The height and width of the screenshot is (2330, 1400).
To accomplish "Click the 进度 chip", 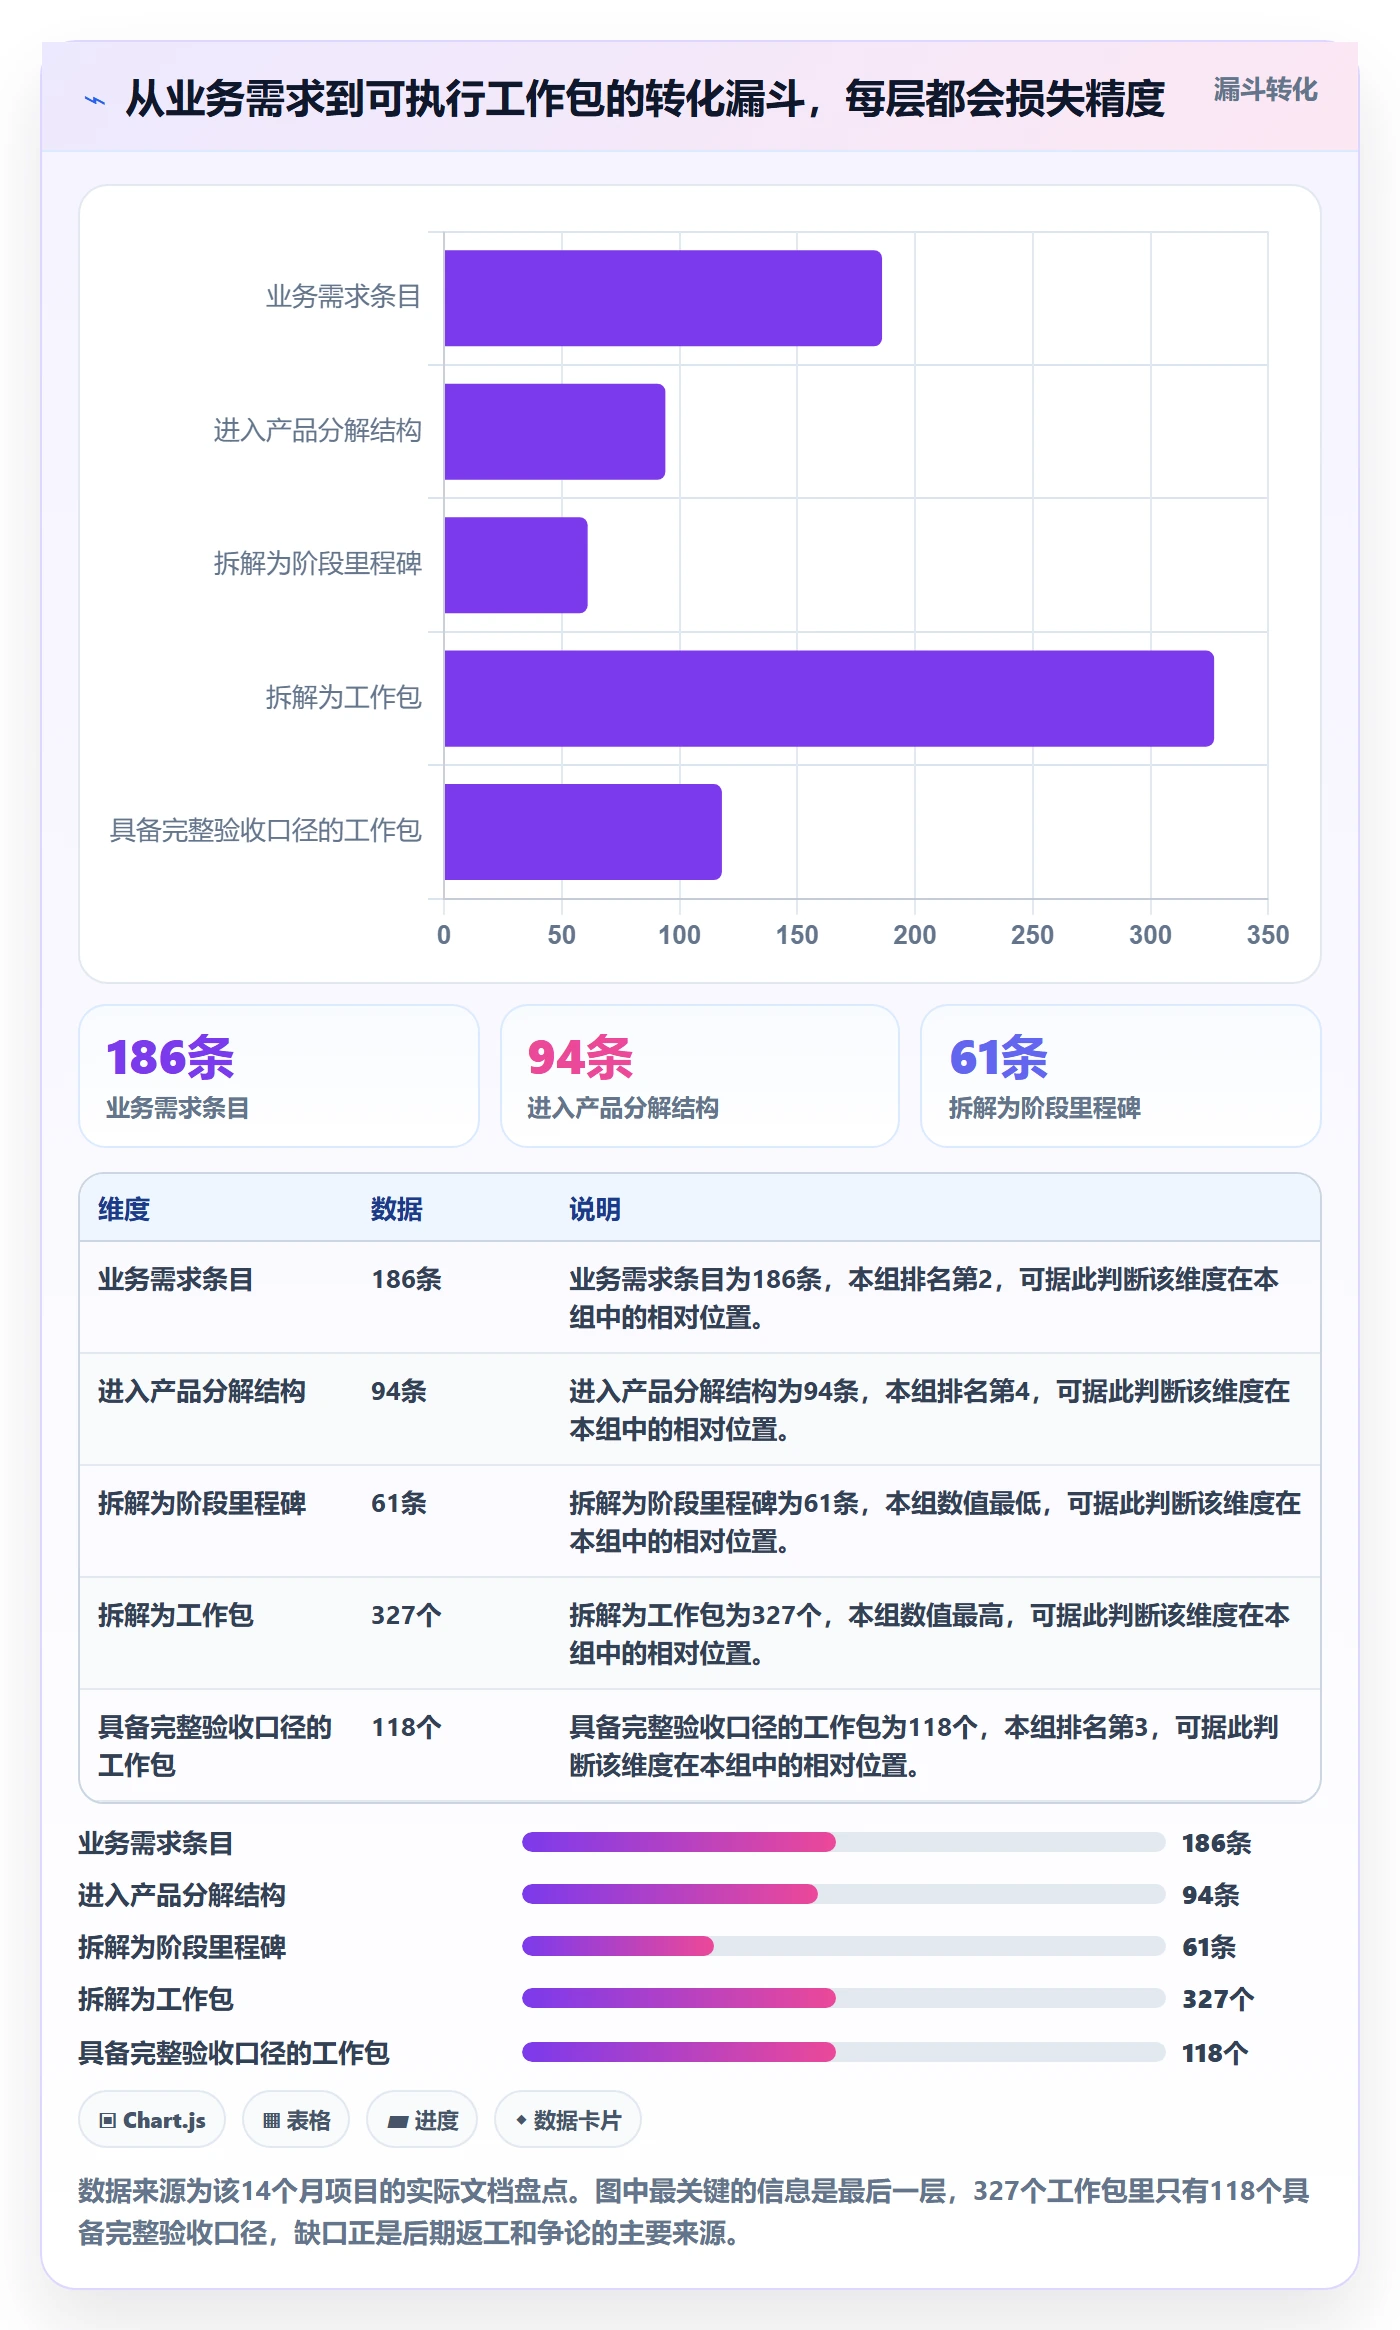I will coord(422,2119).
